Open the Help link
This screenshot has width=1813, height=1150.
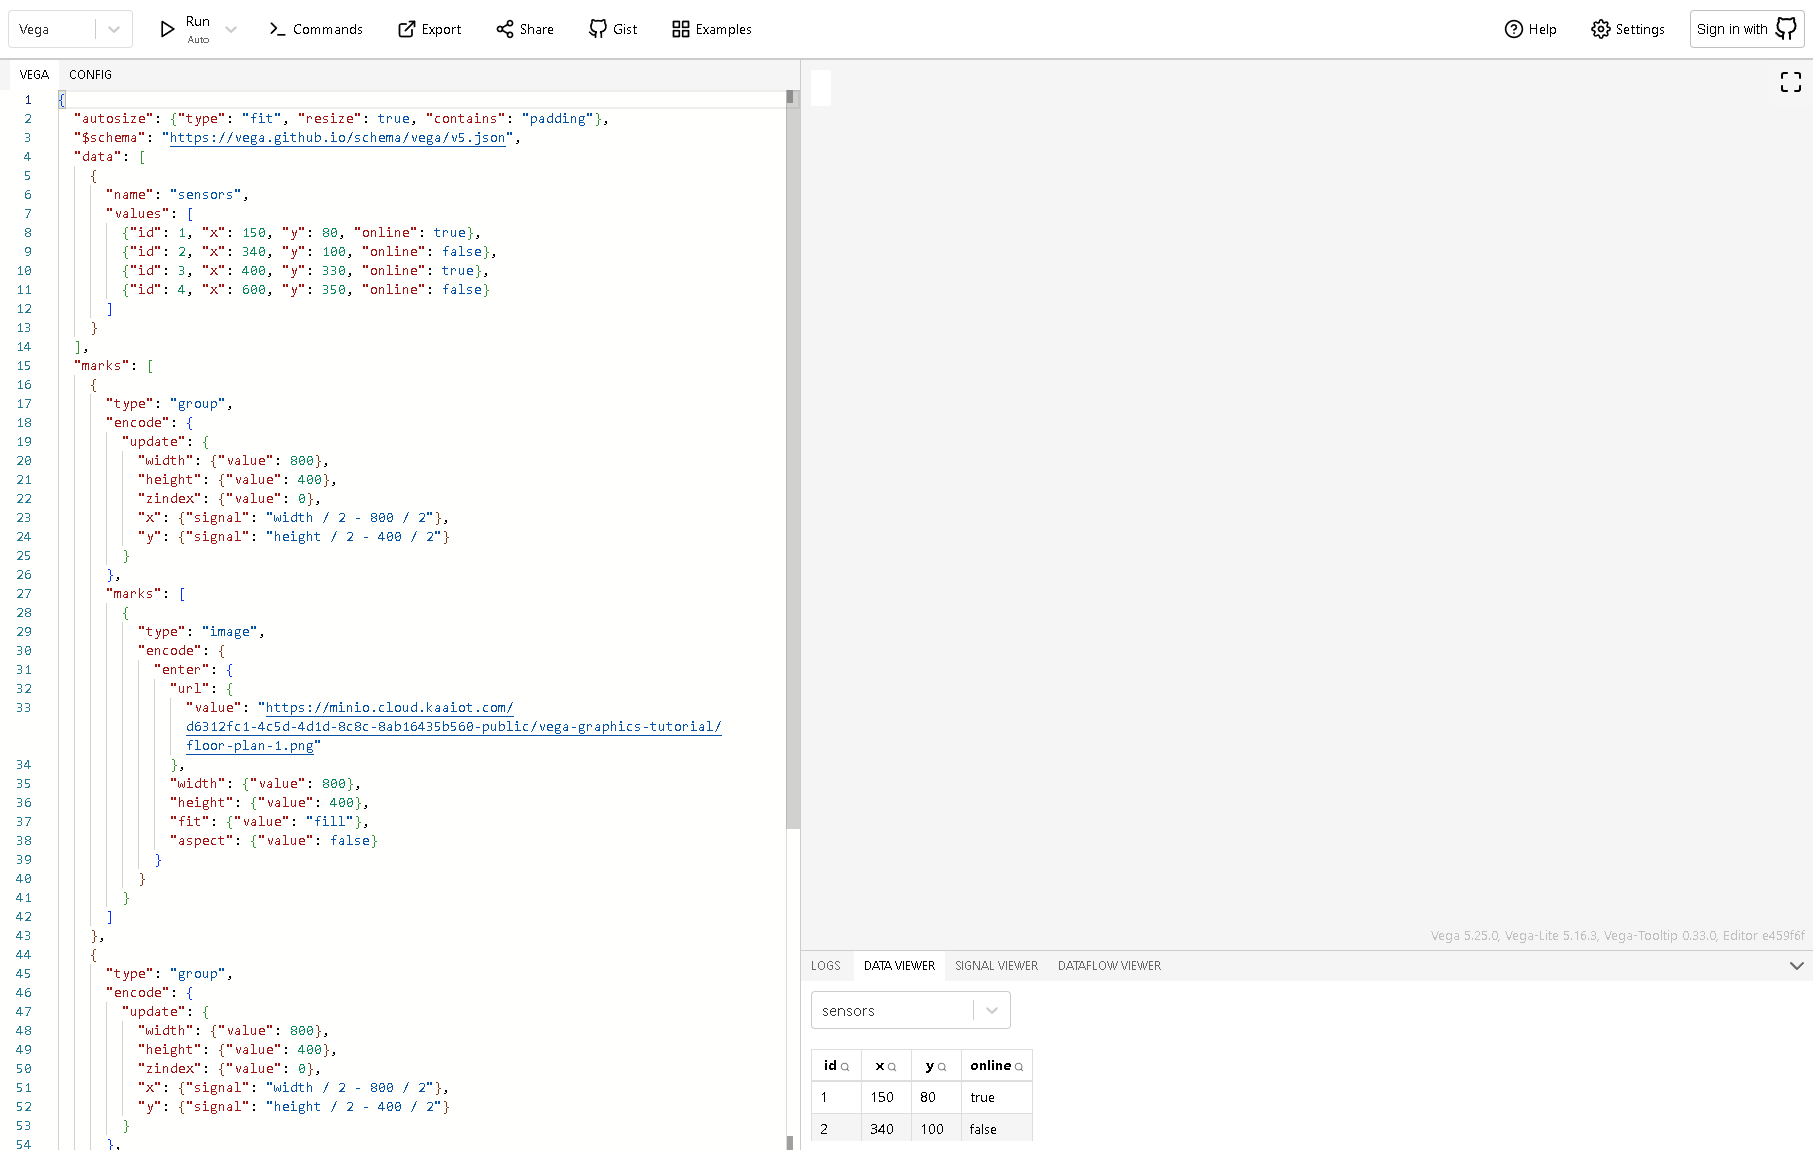[1531, 29]
